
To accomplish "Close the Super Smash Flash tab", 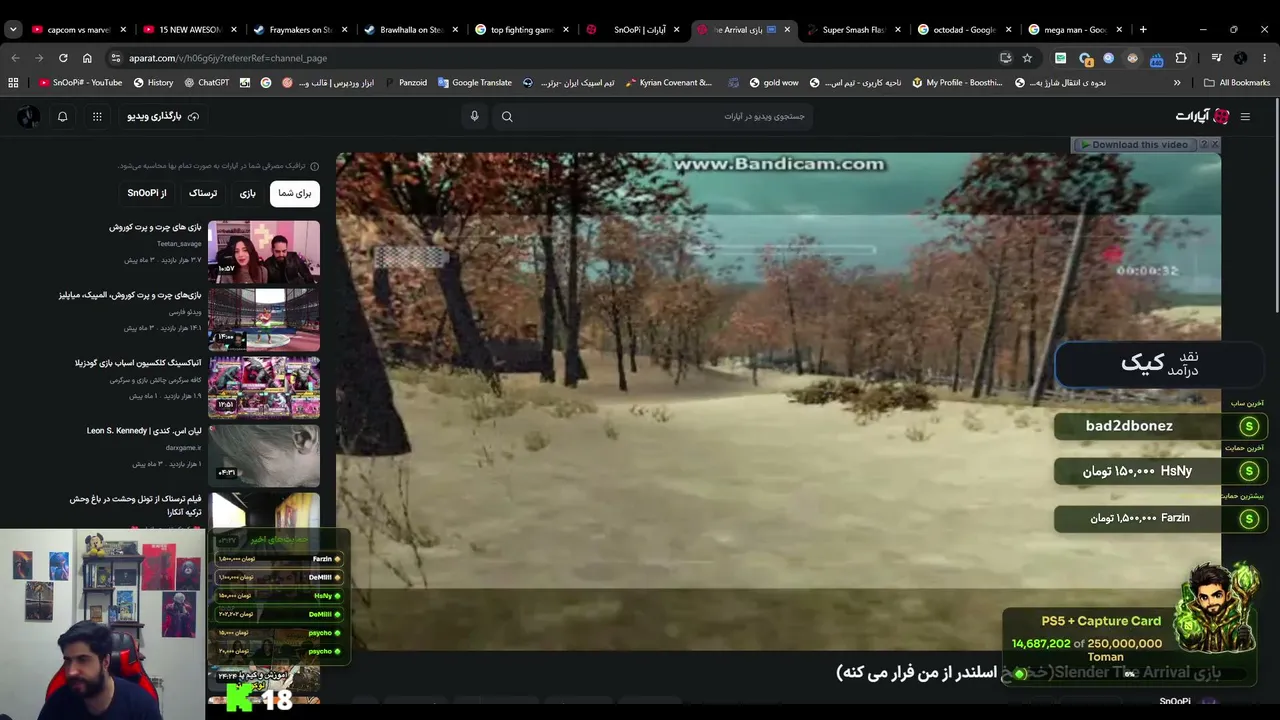I will pos(898,30).
